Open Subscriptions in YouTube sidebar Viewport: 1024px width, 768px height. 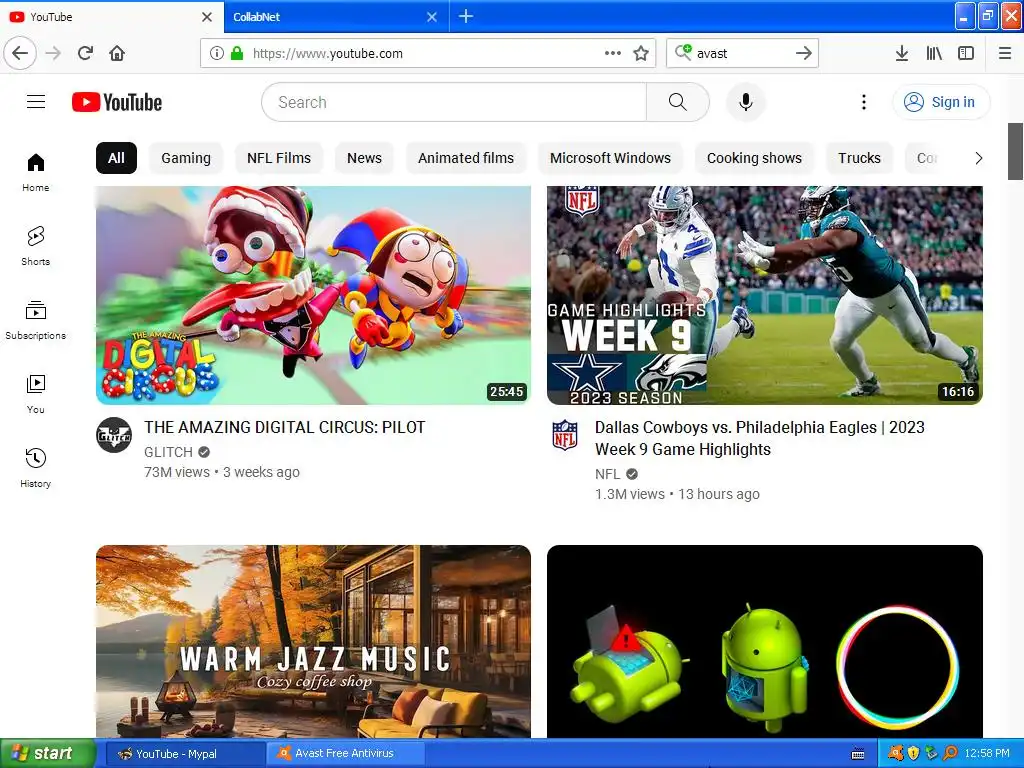35,320
